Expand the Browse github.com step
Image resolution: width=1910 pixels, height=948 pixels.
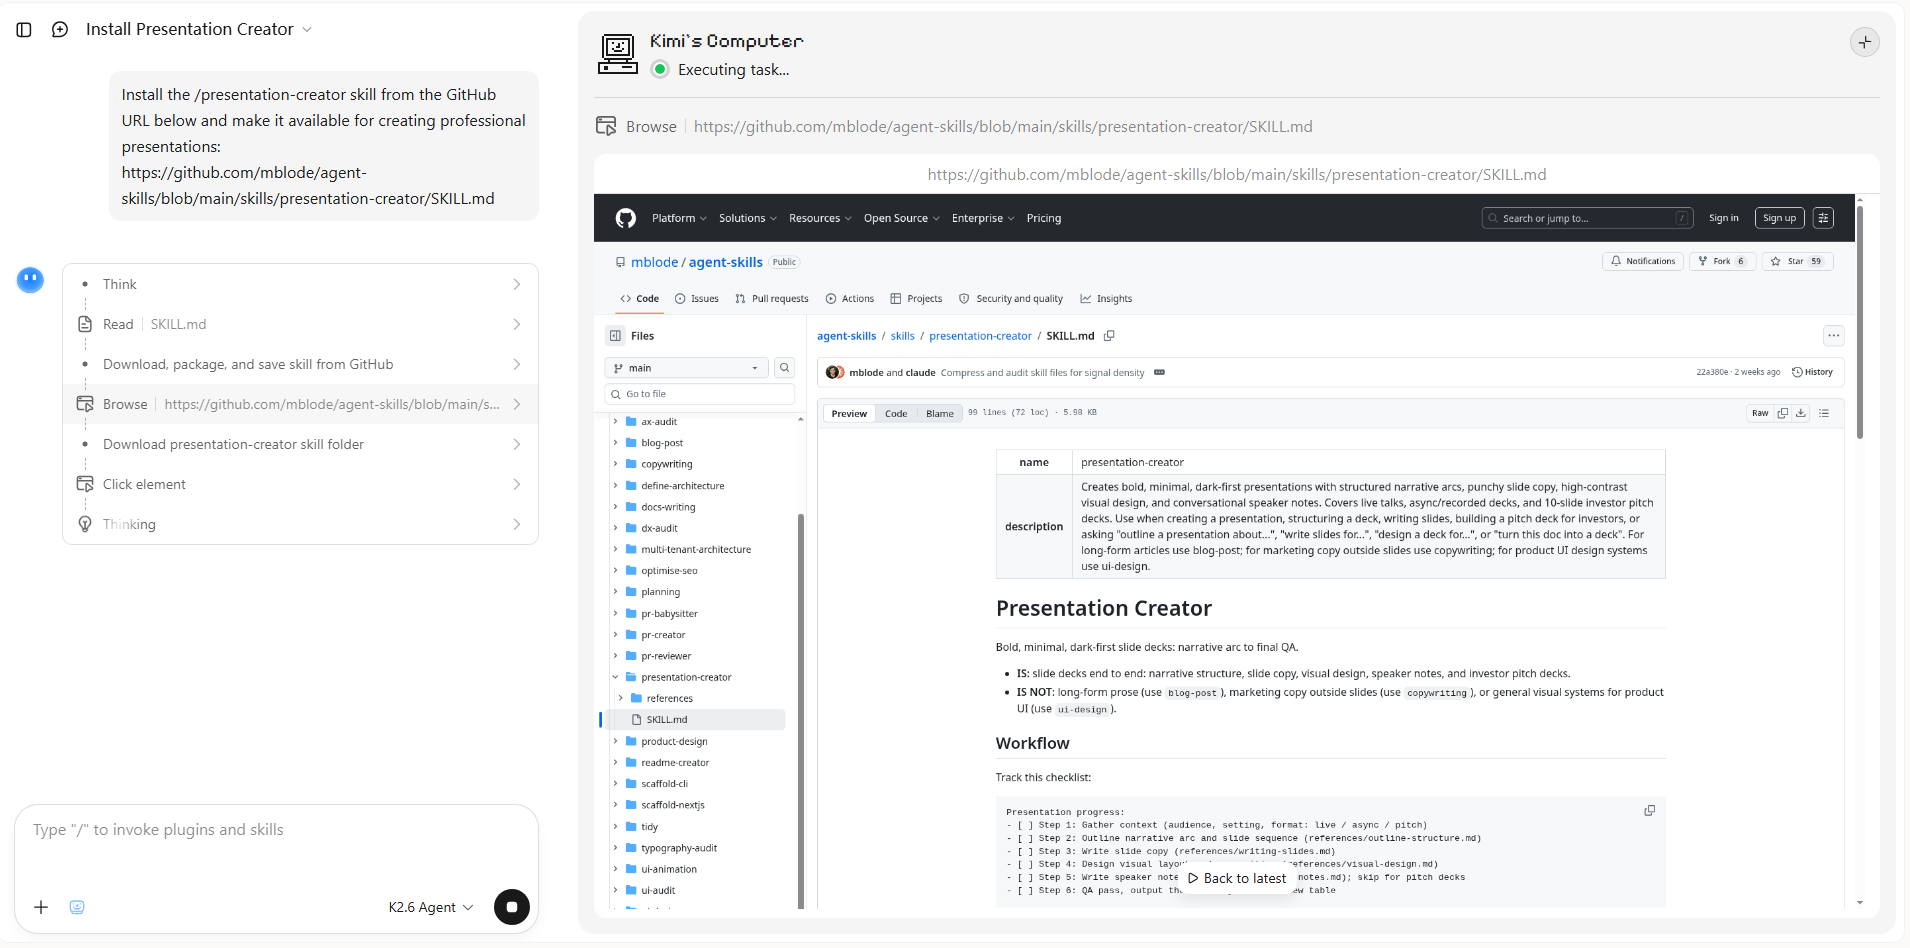(x=301, y=404)
